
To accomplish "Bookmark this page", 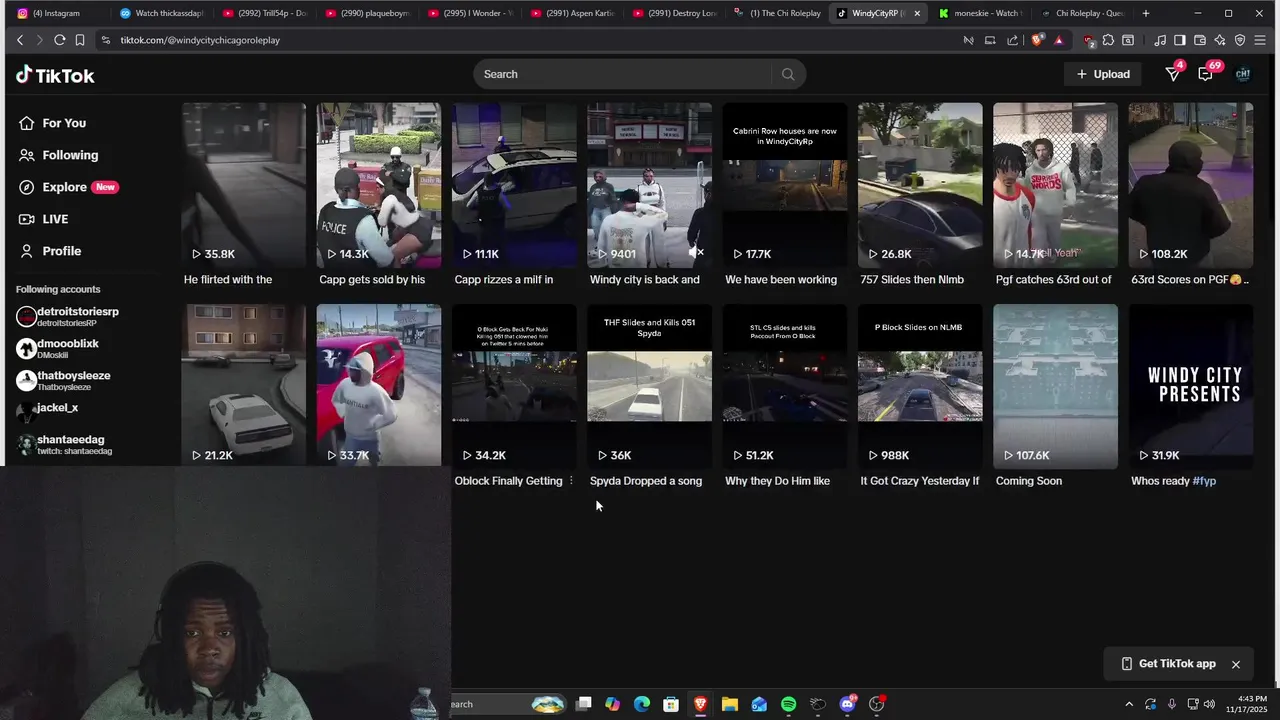I will coord(80,40).
